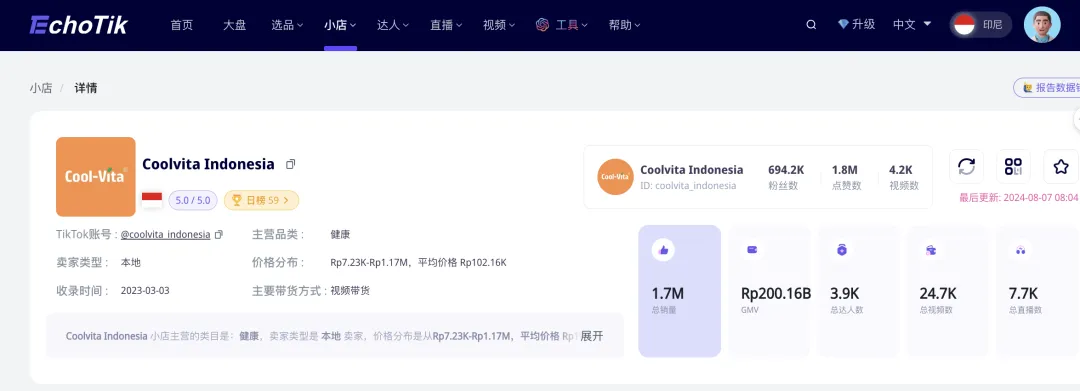Open the 小店 dropdown menu
The width and height of the screenshot is (1080, 391).
(x=340, y=25)
